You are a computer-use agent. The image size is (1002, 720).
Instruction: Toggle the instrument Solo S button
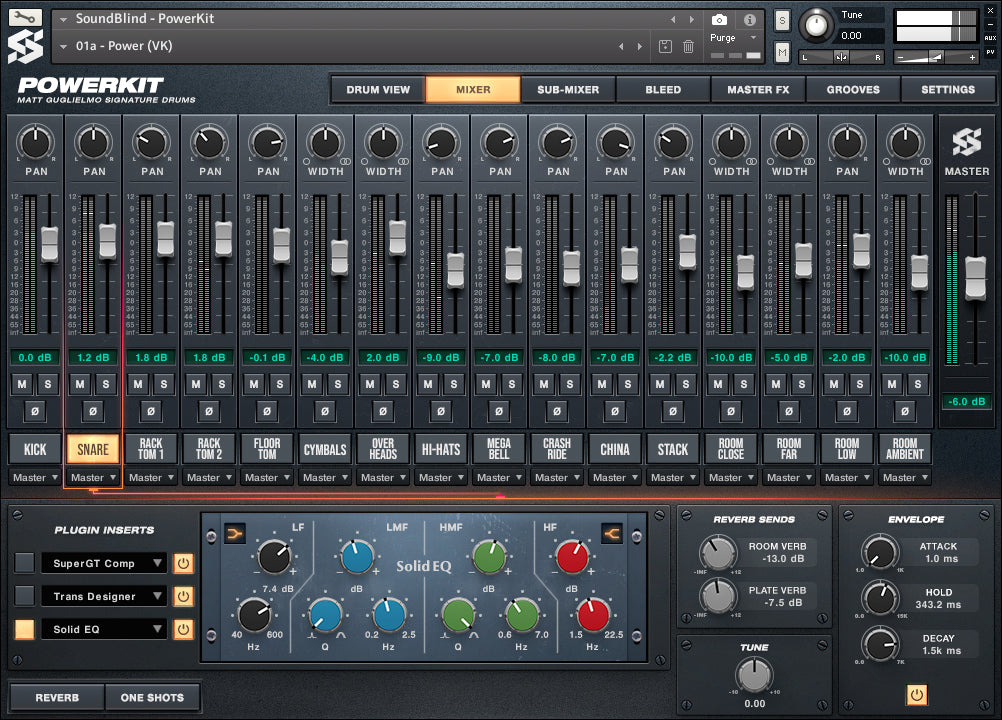(x=782, y=21)
